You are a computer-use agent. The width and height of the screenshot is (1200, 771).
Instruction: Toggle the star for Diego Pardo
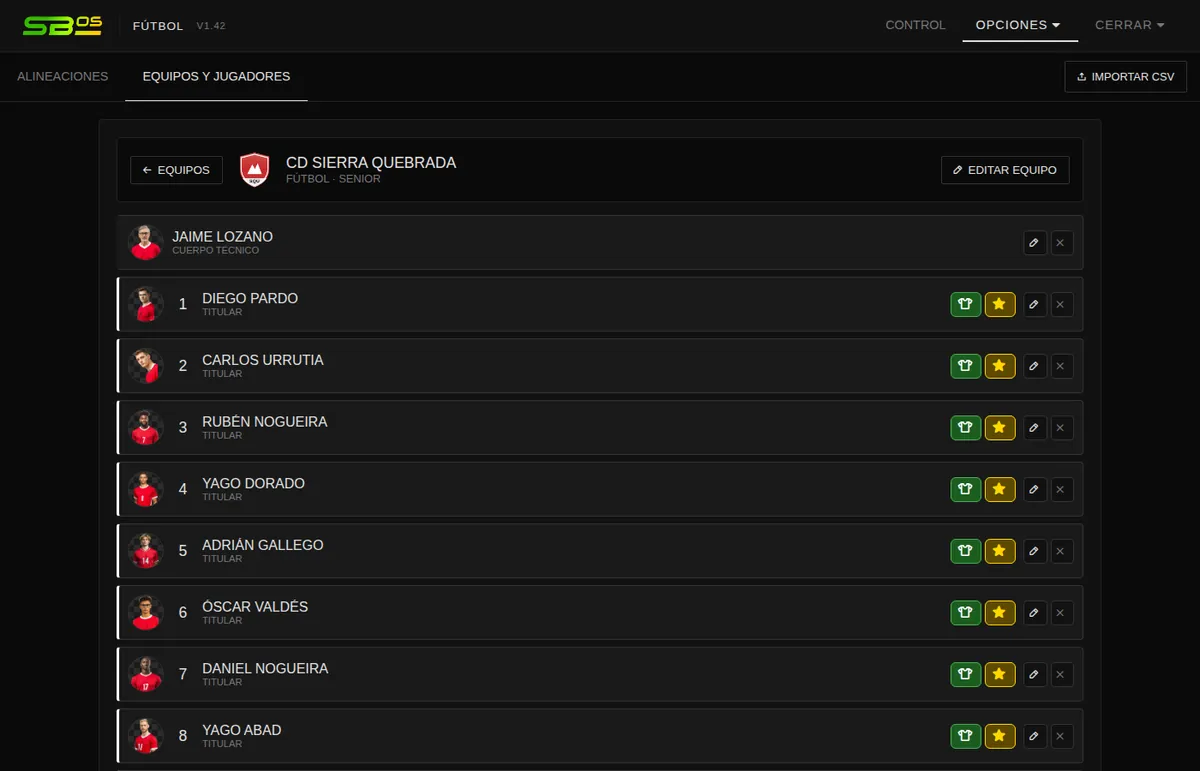click(x=1000, y=305)
